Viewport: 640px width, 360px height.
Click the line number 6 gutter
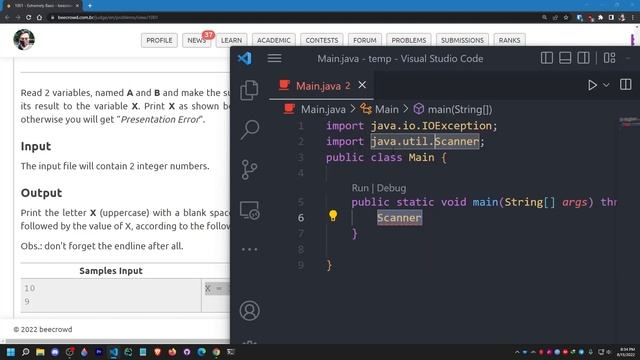301,218
